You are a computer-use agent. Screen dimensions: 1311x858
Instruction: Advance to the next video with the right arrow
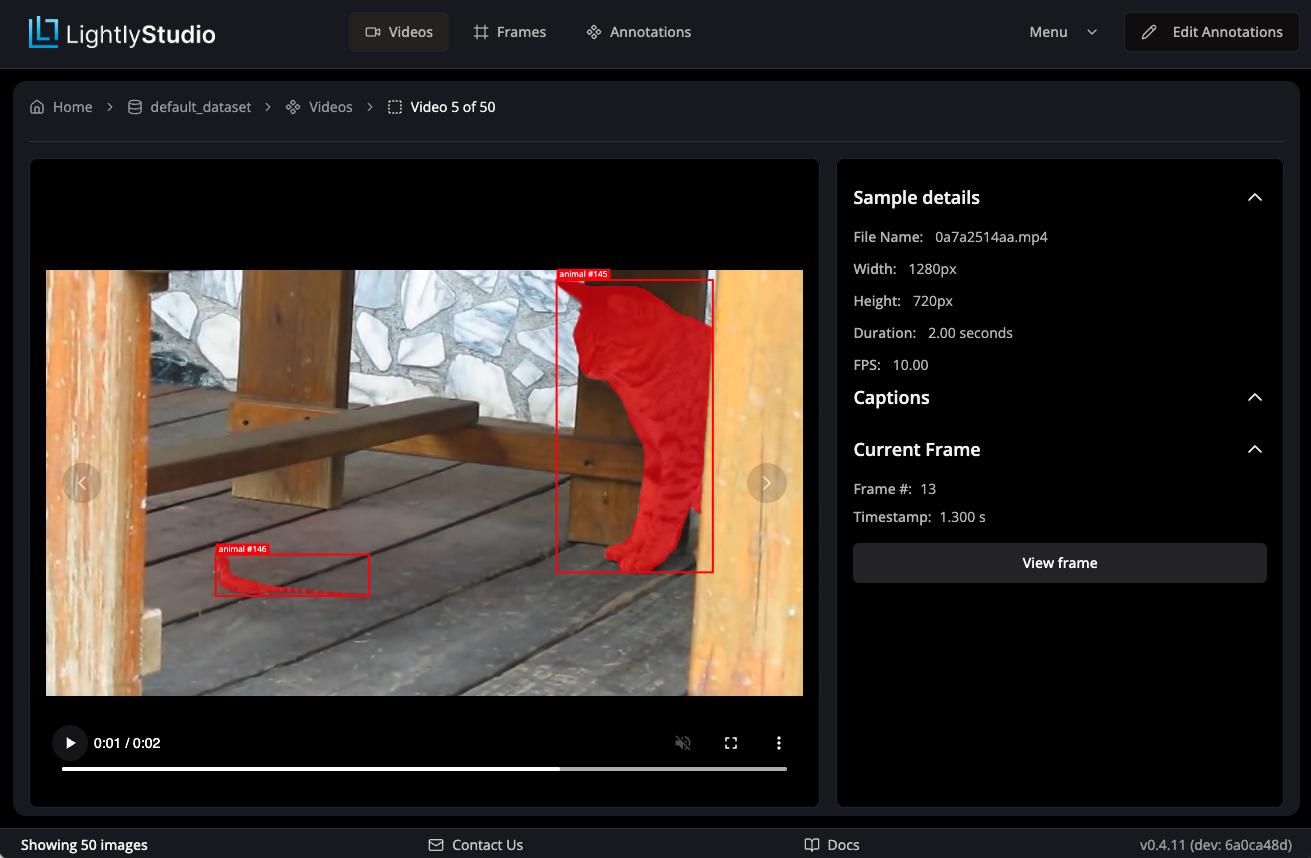pos(766,483)
